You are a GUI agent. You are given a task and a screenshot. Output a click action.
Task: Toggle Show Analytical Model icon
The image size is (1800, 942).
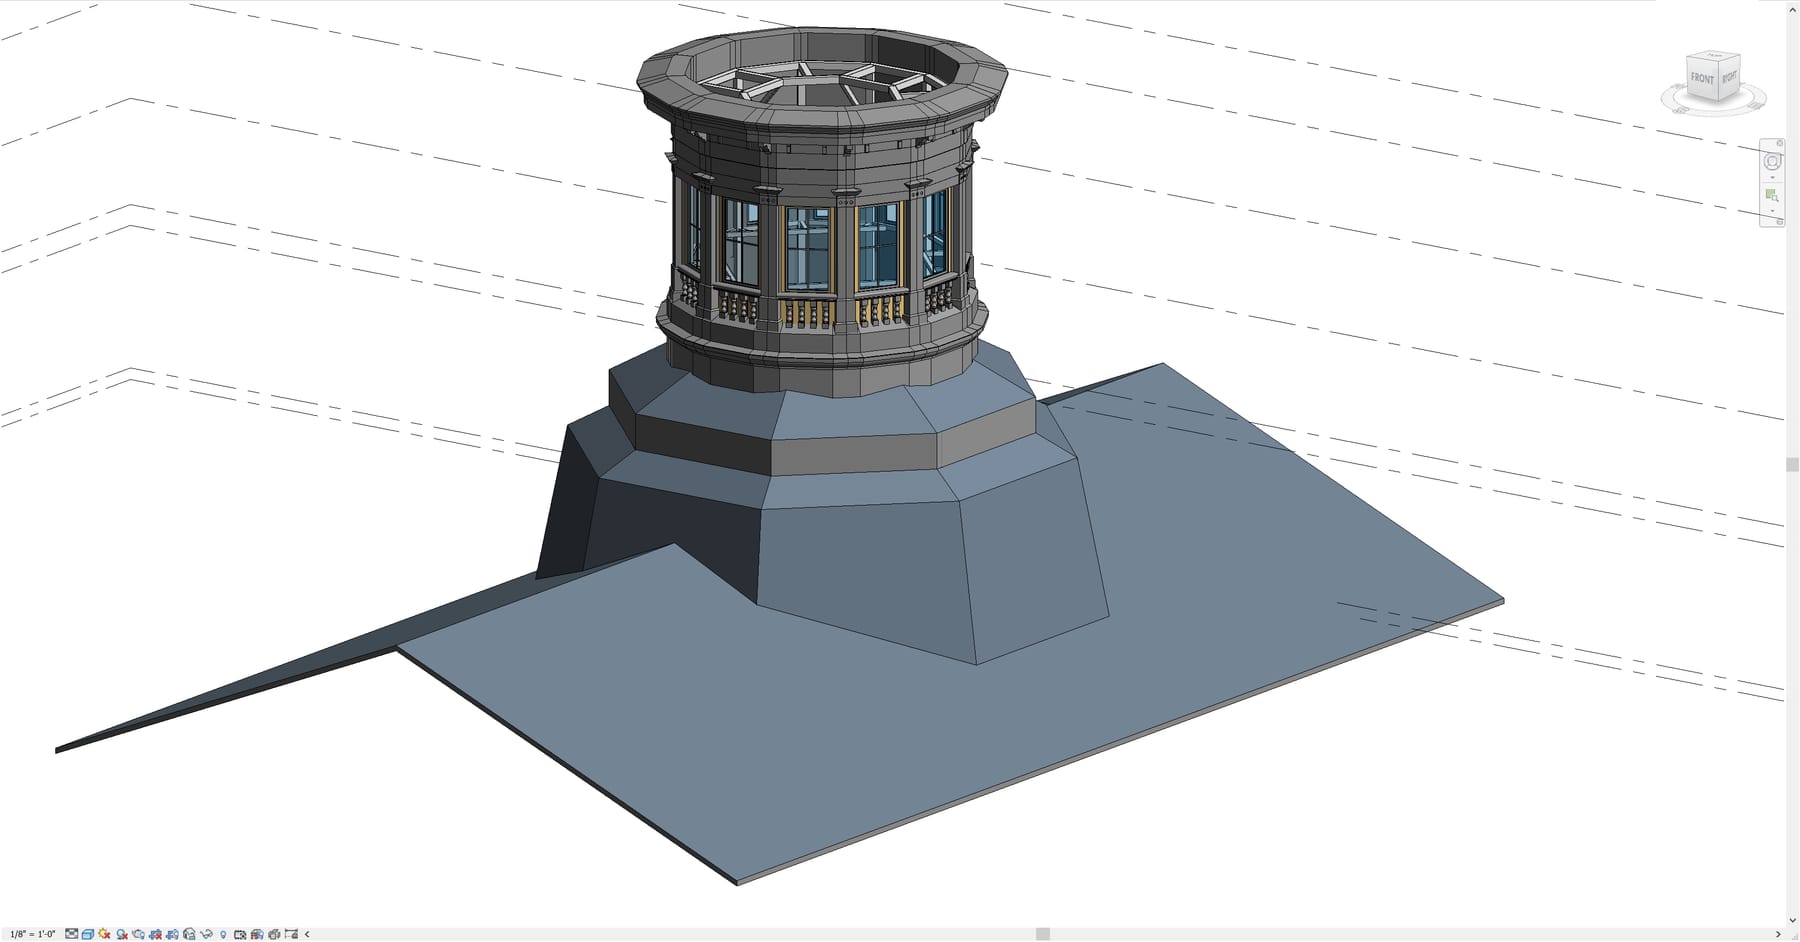[257, 934]
